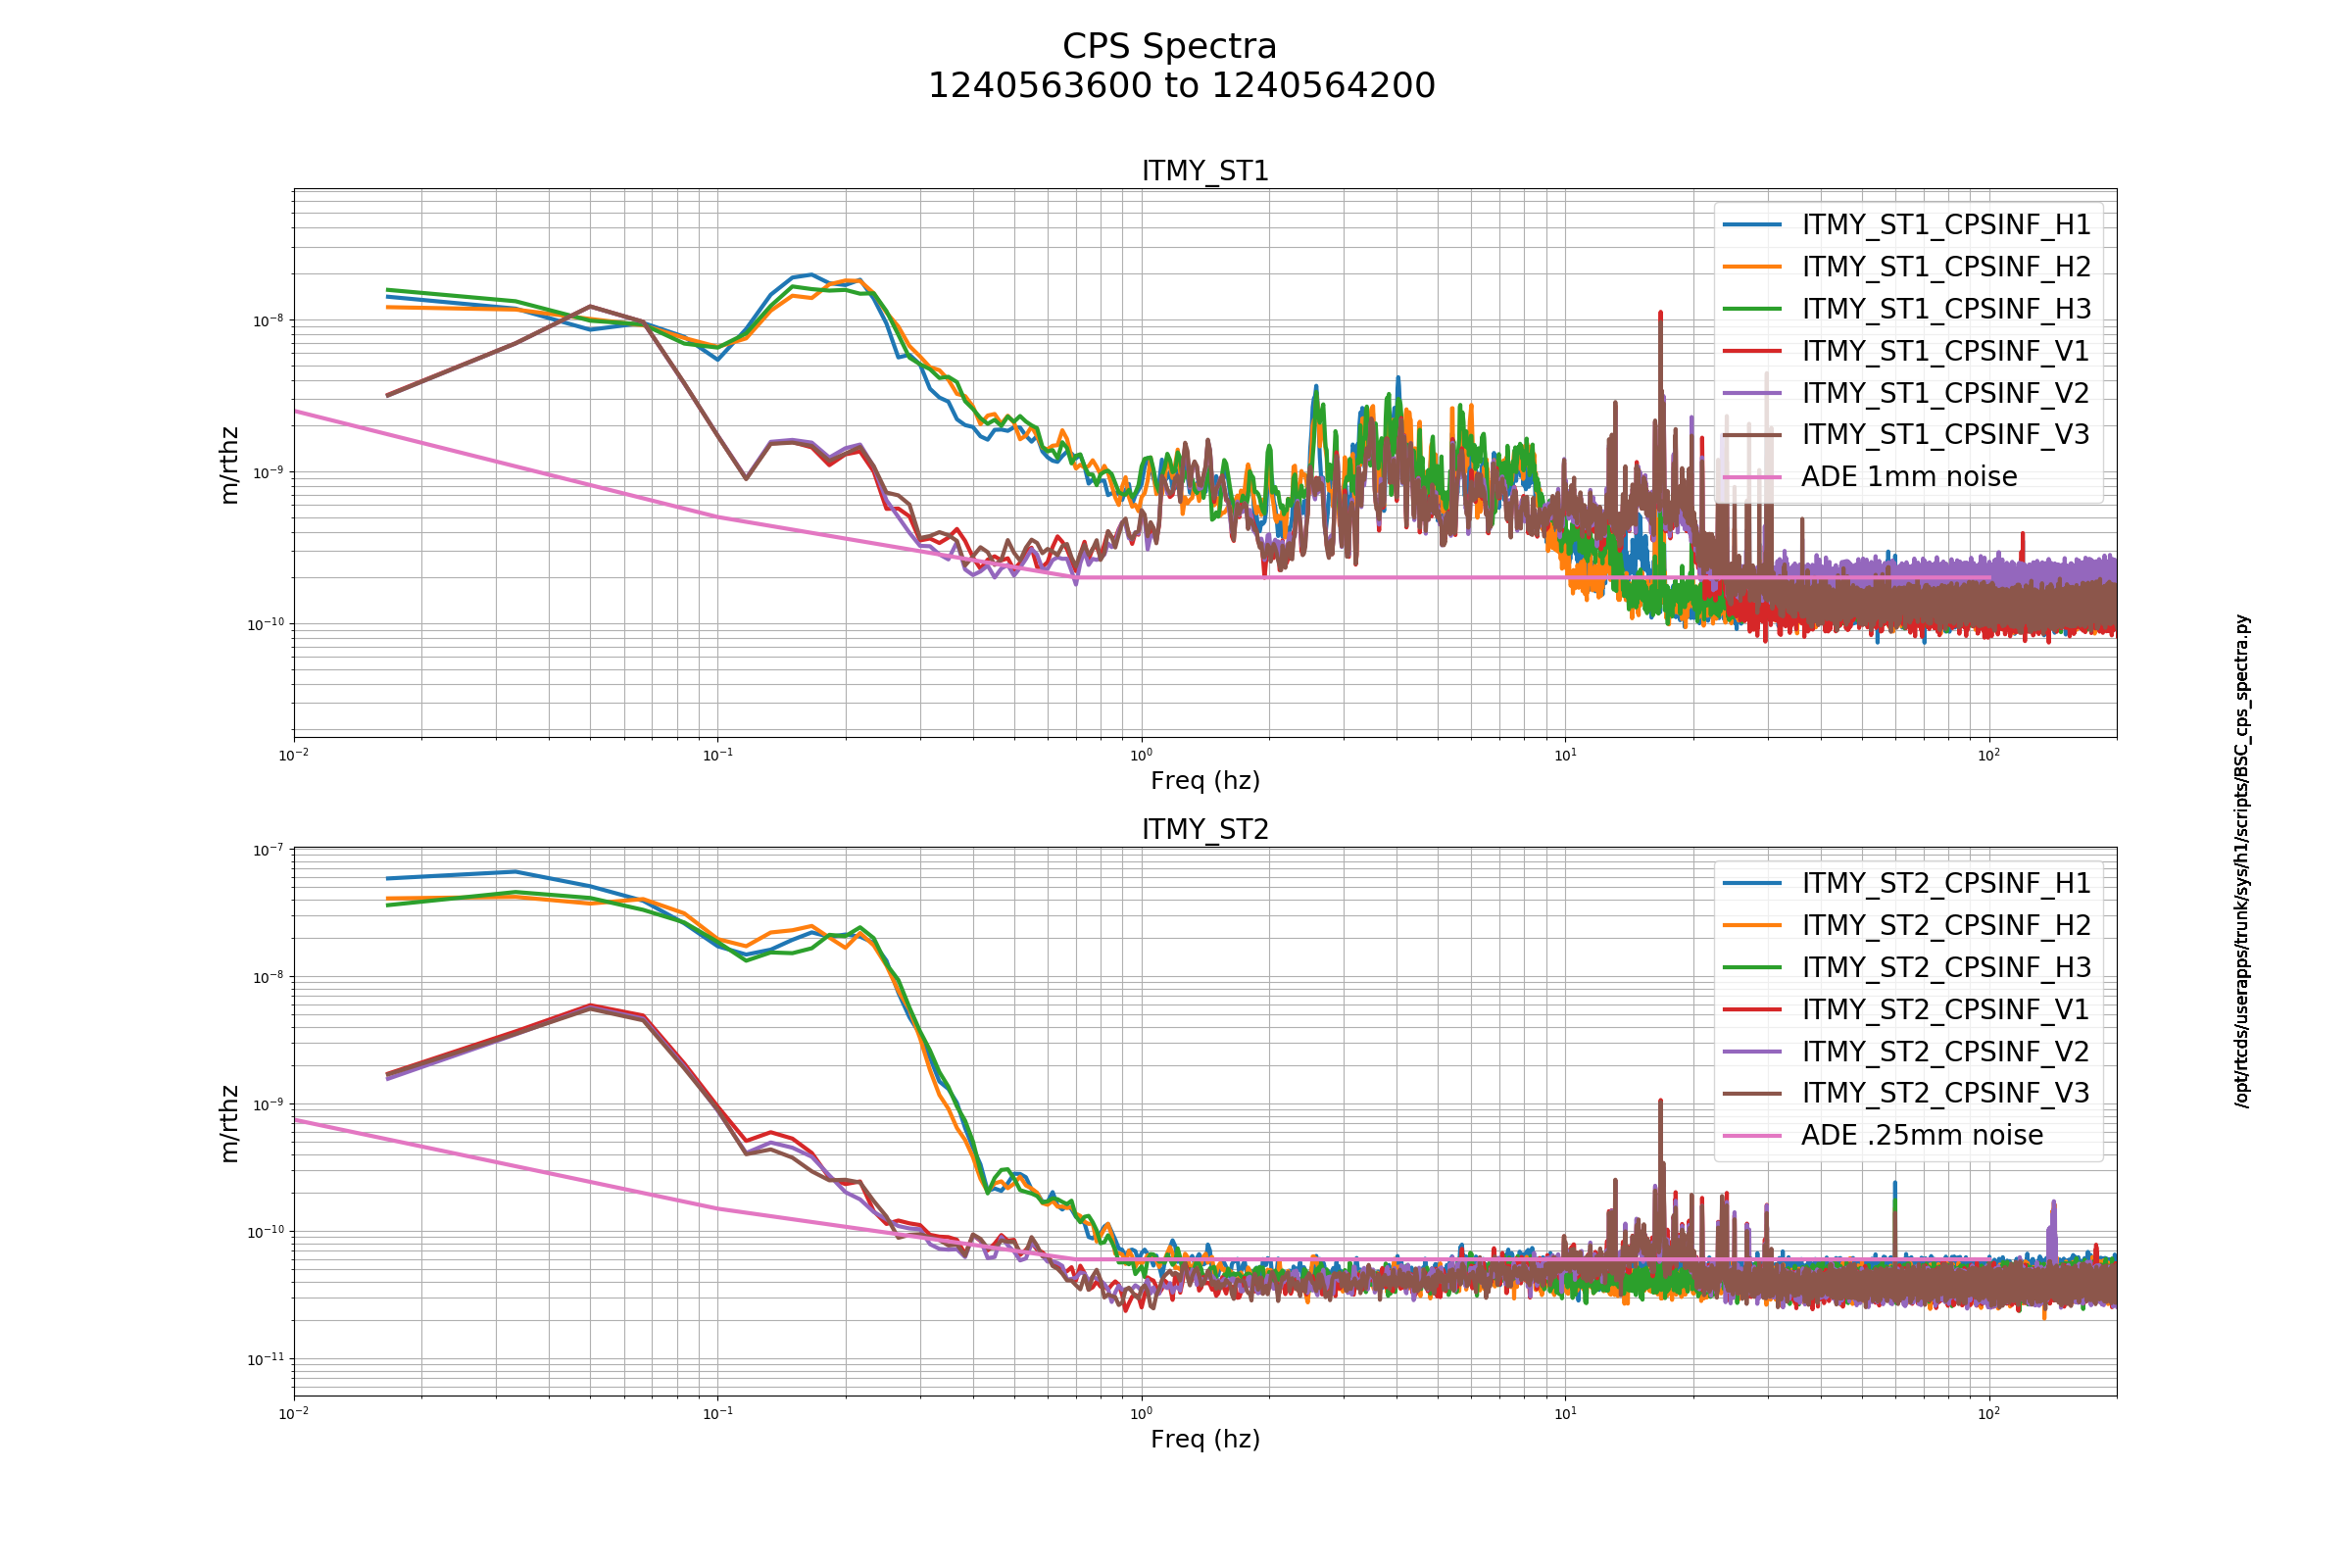
Task: Click the purple line sample beside ITMY_ST1_CPSINF_V2
Action: pos(1752,393)
